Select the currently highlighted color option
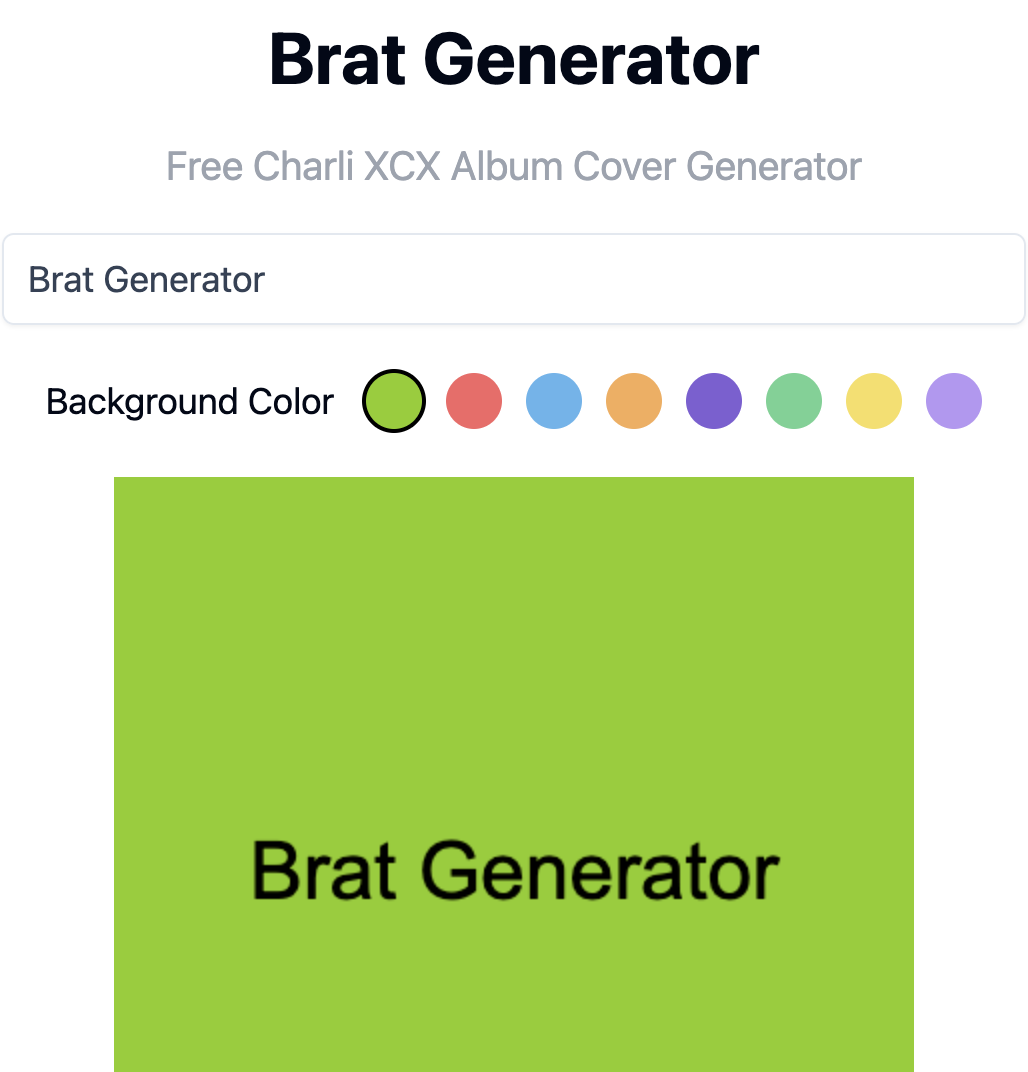 coord(393,400)
